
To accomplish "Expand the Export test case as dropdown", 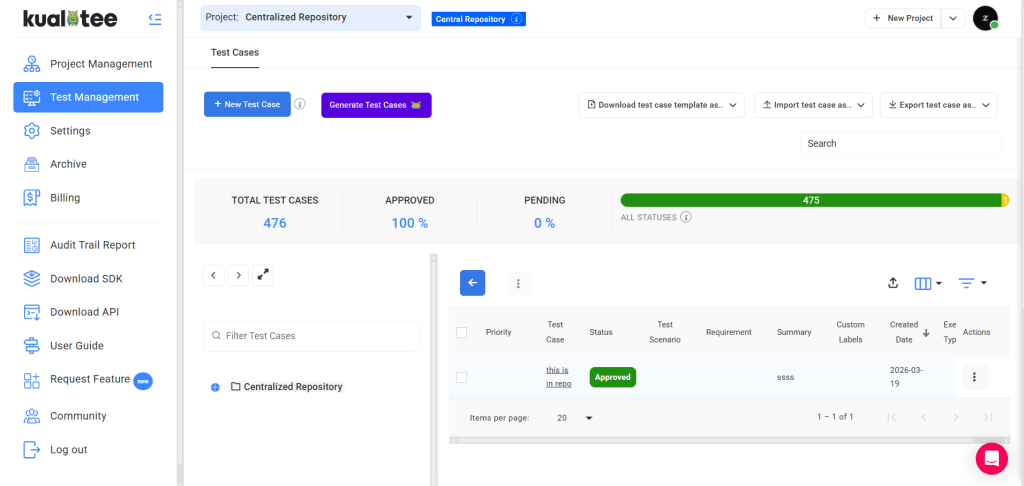I will [938, 105].
